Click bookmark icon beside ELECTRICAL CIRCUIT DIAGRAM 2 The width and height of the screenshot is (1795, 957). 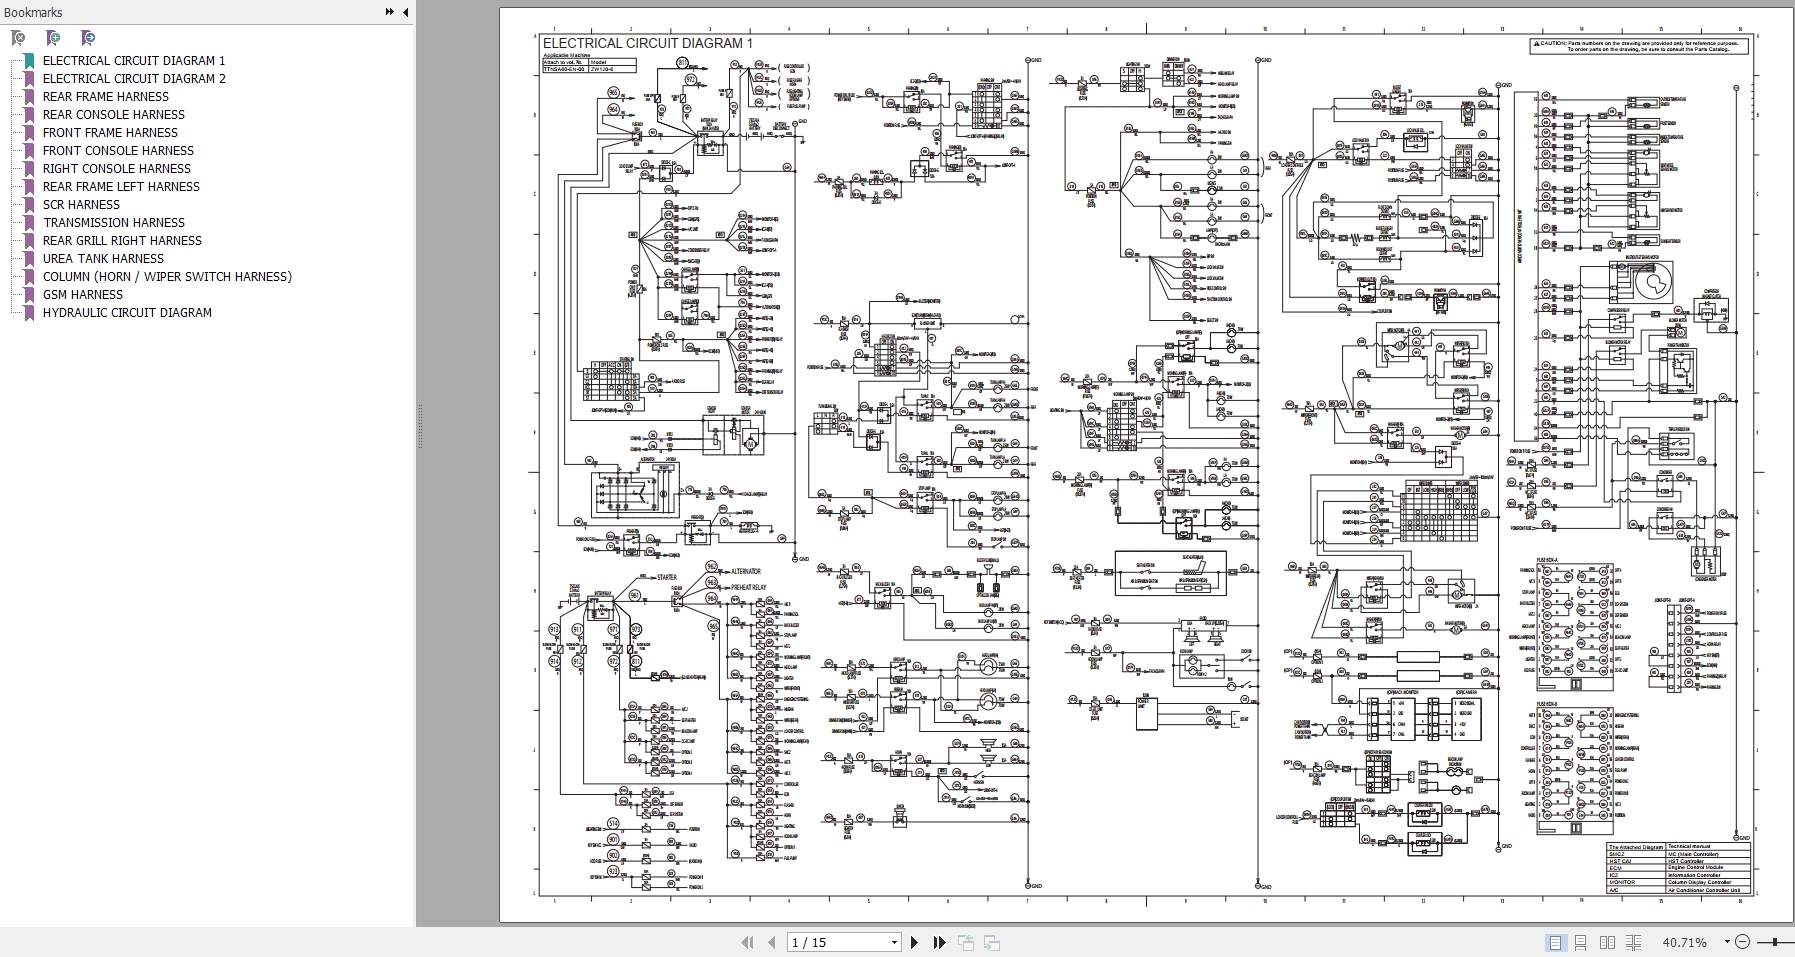click(29, 79)
